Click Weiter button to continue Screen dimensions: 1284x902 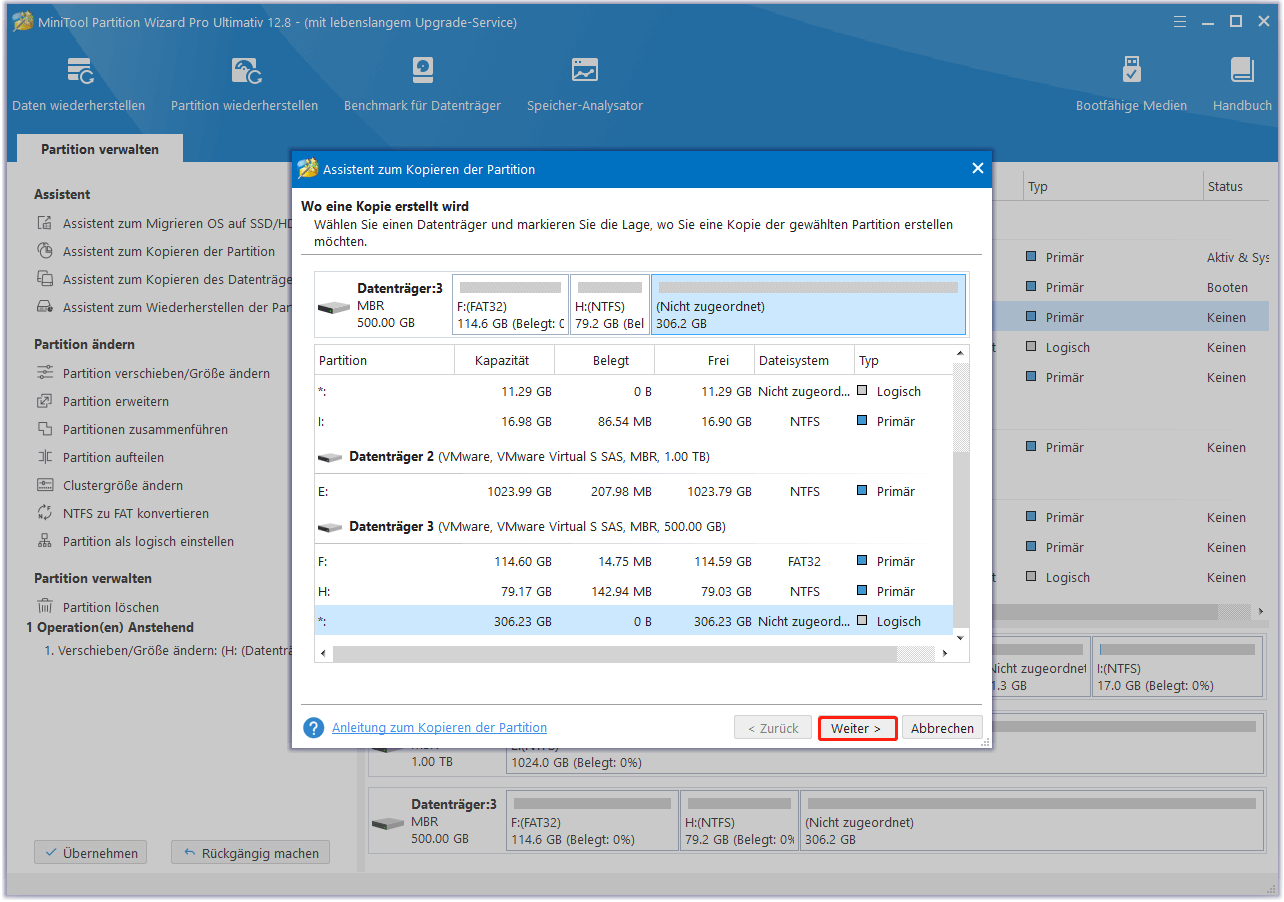857,728
